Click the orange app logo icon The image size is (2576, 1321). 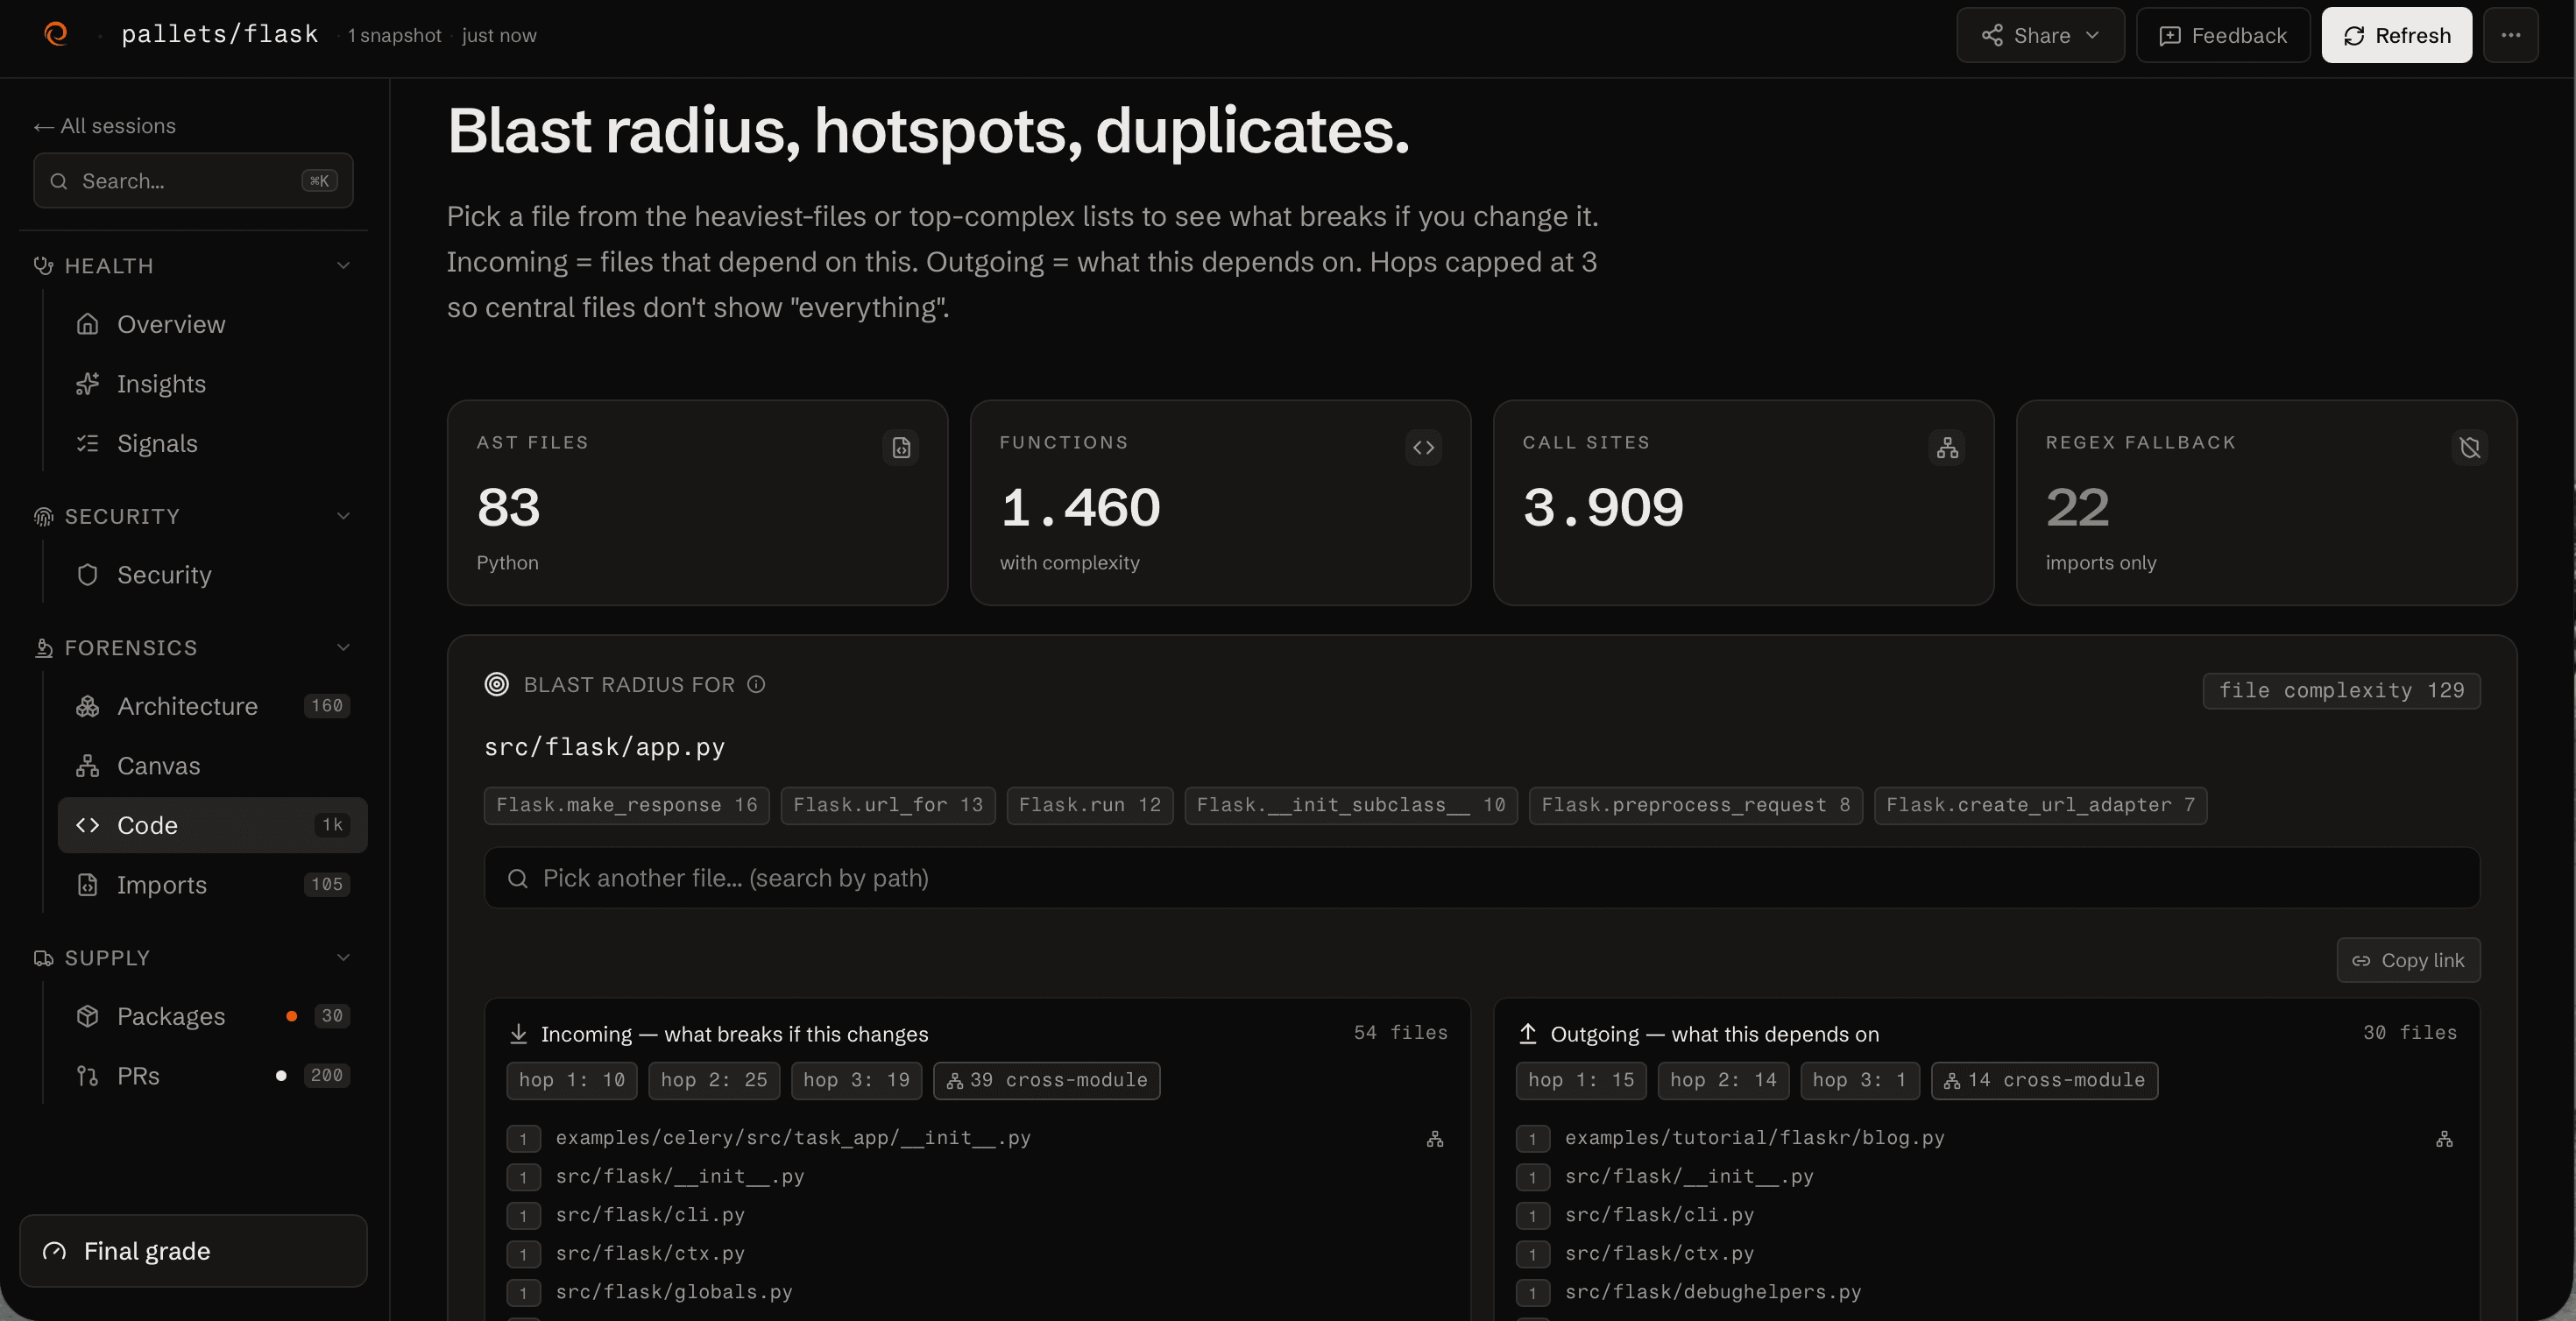(x=56, y=34)
